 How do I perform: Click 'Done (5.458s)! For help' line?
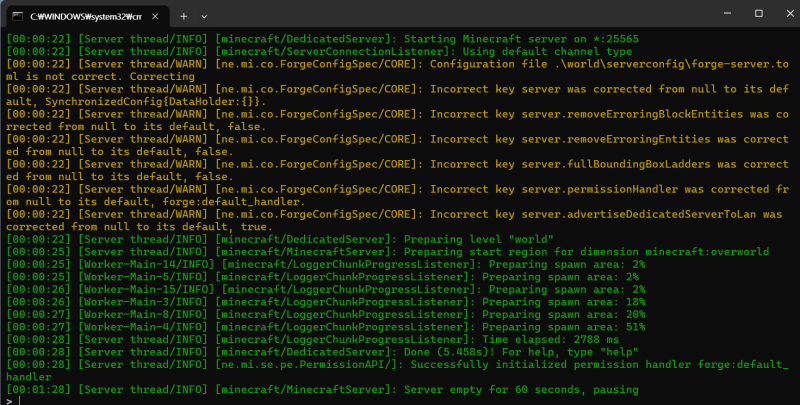click(x=322, y=352)
